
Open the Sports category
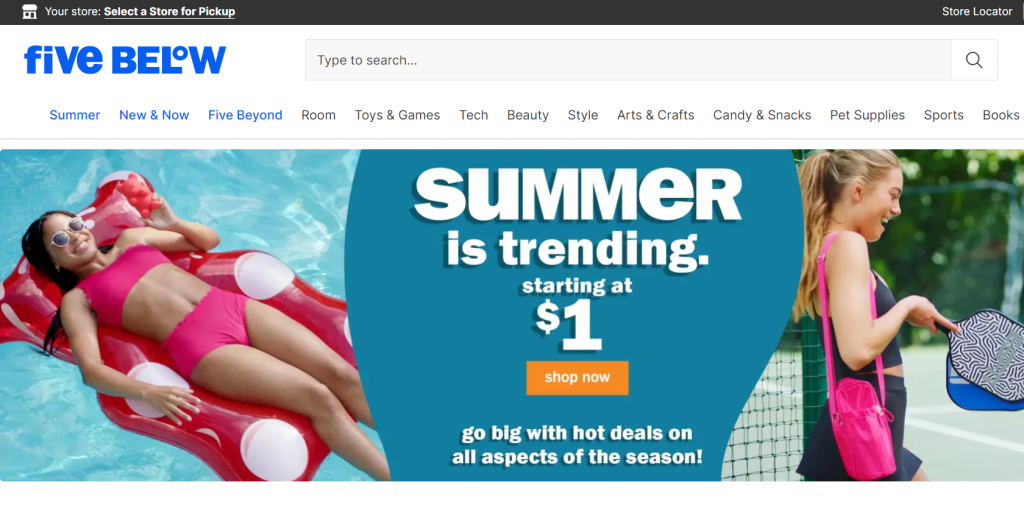(944, 115)
